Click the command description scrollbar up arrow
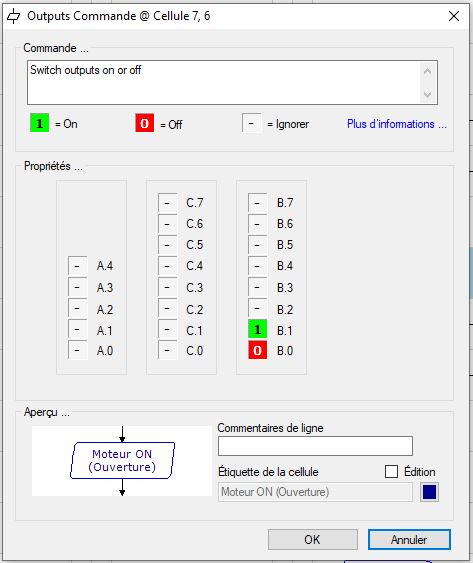The image size is (473, 563). pyautogui.click(x=427, y=71)
